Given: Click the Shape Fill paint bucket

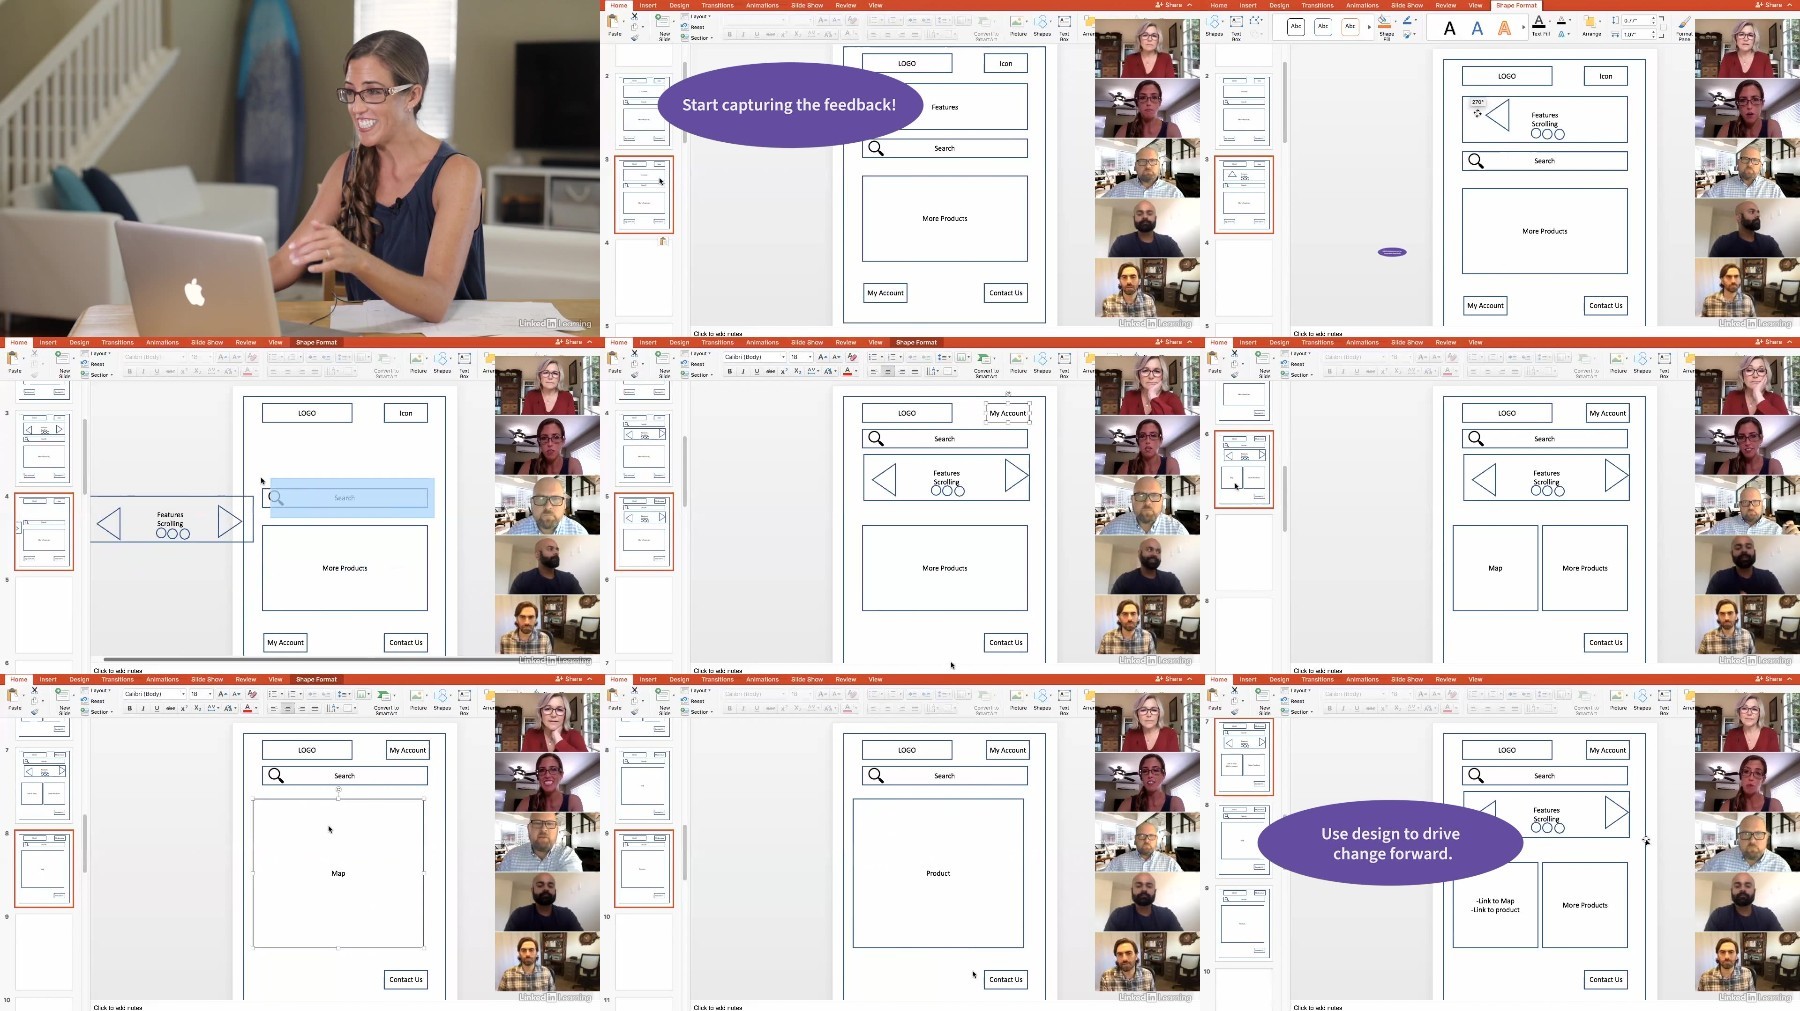Looking at the screenshot, I should point(1384,21).
